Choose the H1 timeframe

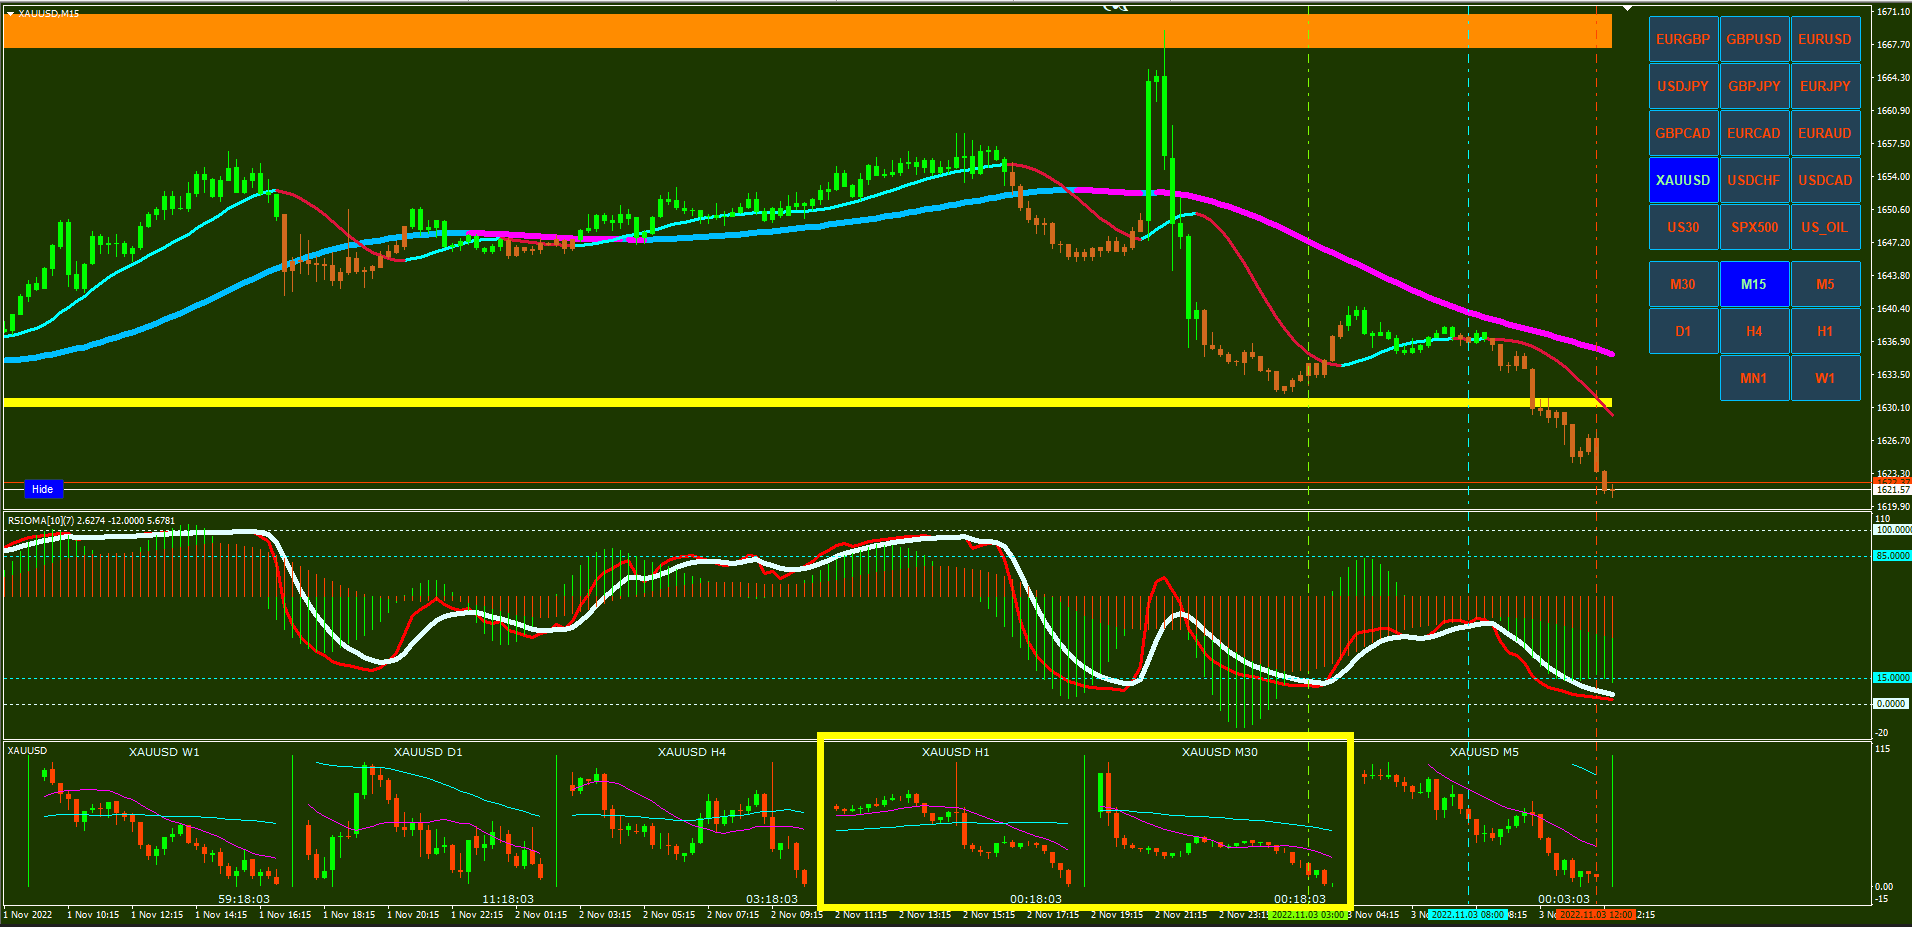(x=1825, y=331)
